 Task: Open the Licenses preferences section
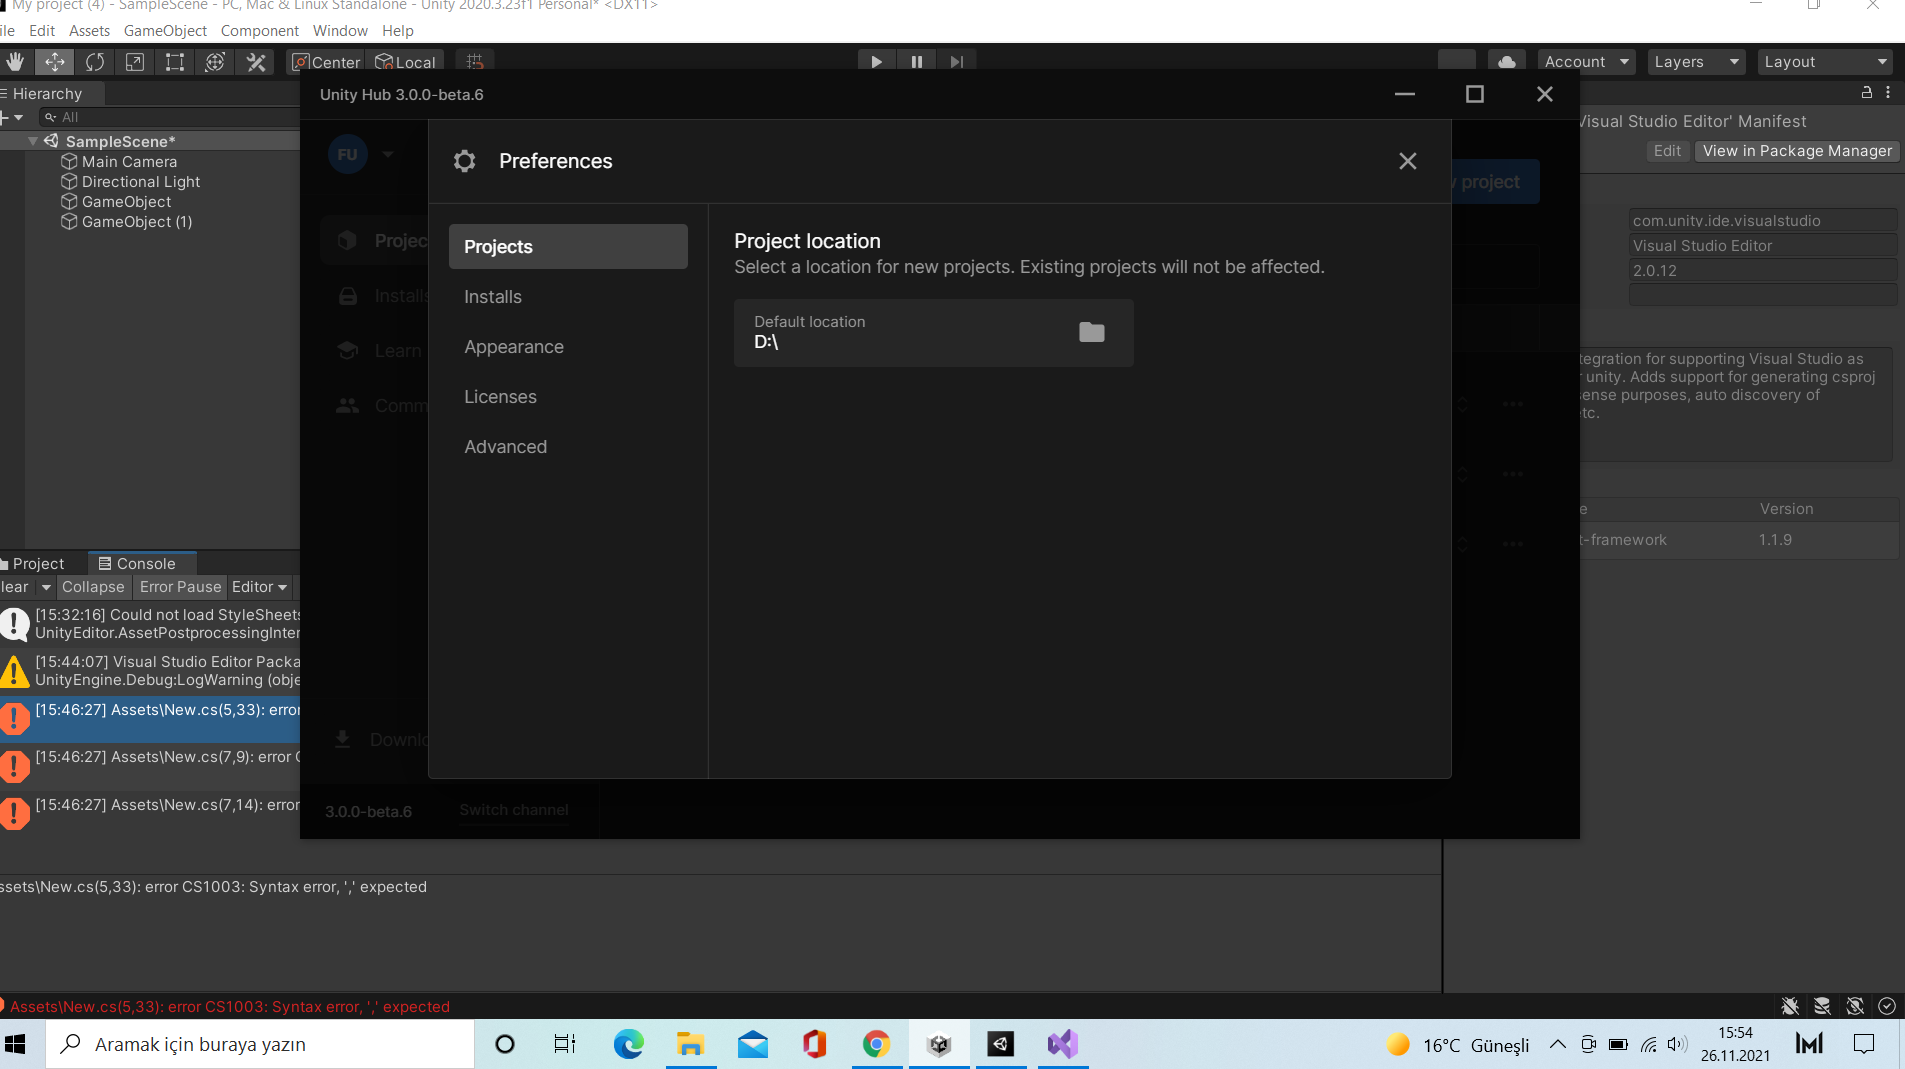[x=568, y=397]
